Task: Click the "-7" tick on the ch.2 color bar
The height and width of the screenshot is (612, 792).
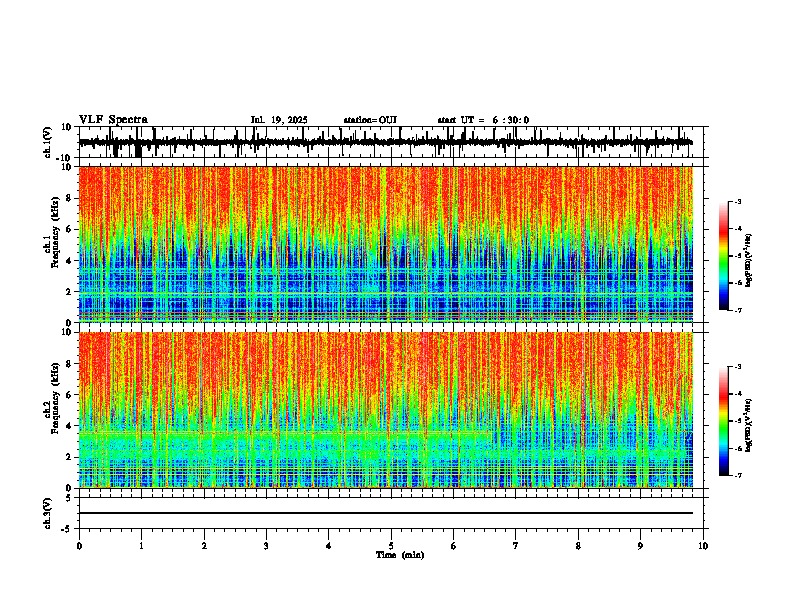Action: click(x=737, y=476)
